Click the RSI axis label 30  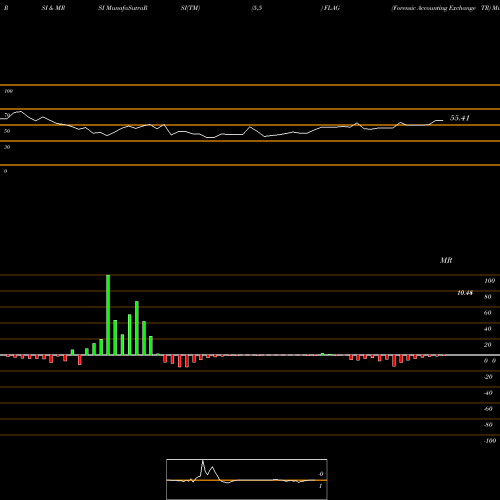click(x=7, y=147)
